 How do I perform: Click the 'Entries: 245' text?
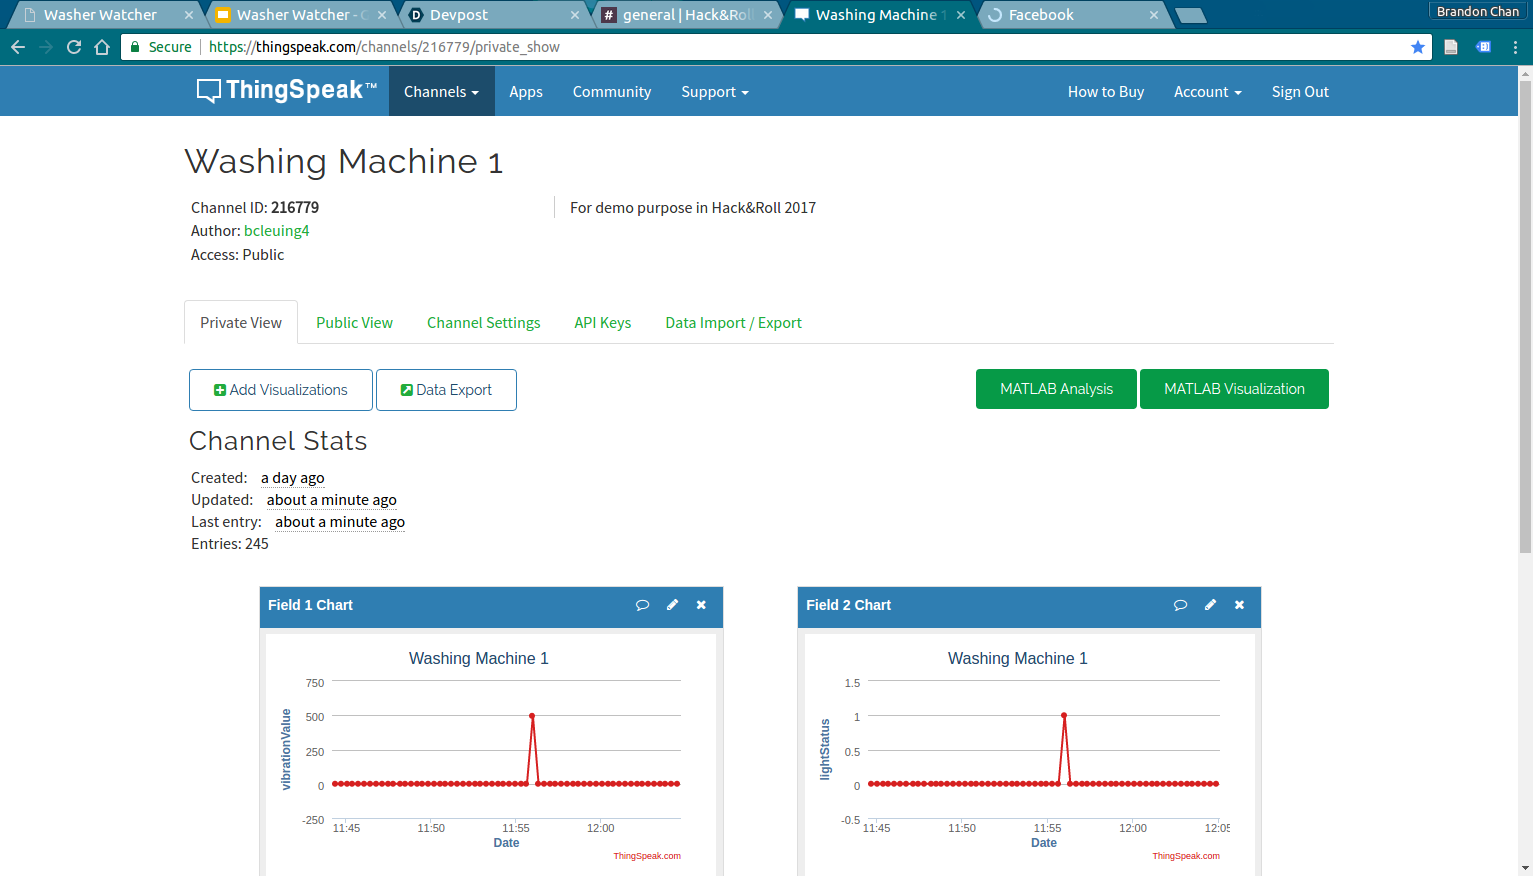pyautogui.click(x=230, y=544)
